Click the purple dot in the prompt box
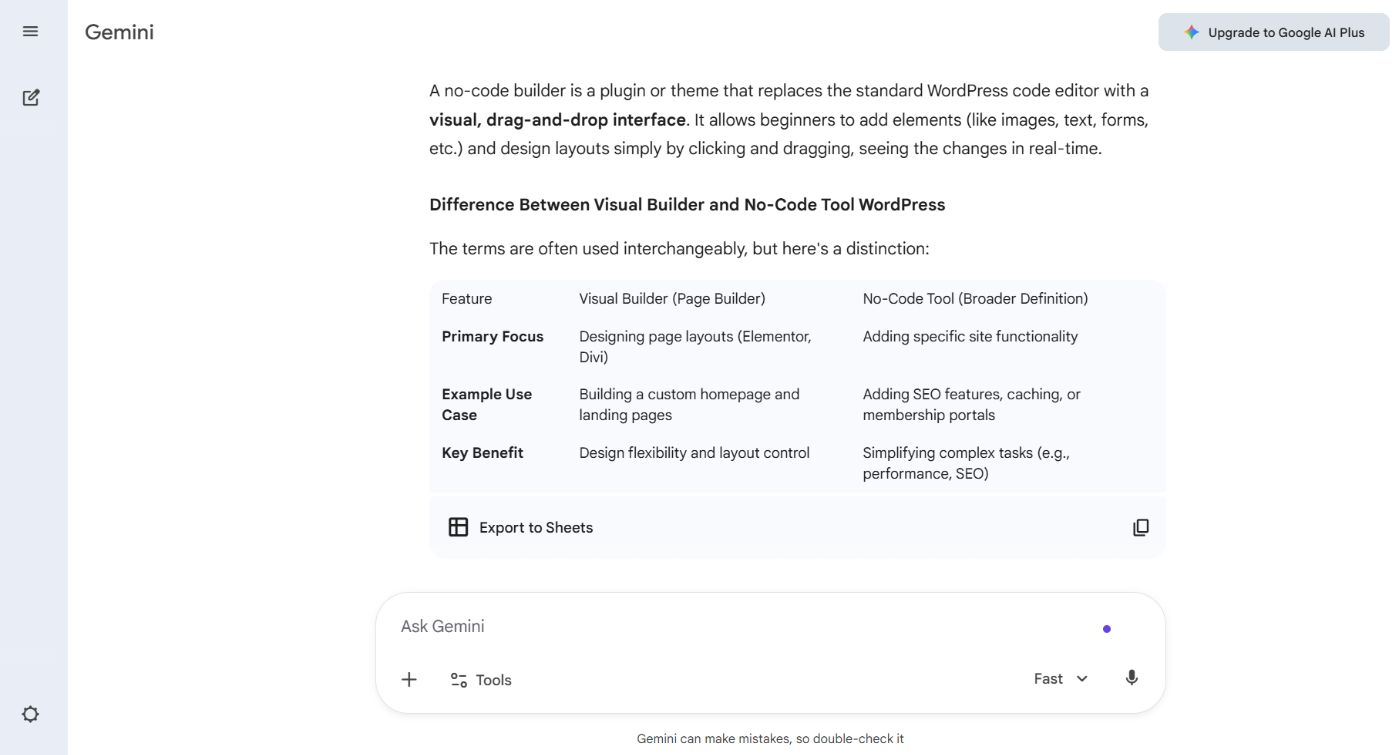Image resolution: width=1399 pixels, height=755 pixels. click(x=1106, y=629)
